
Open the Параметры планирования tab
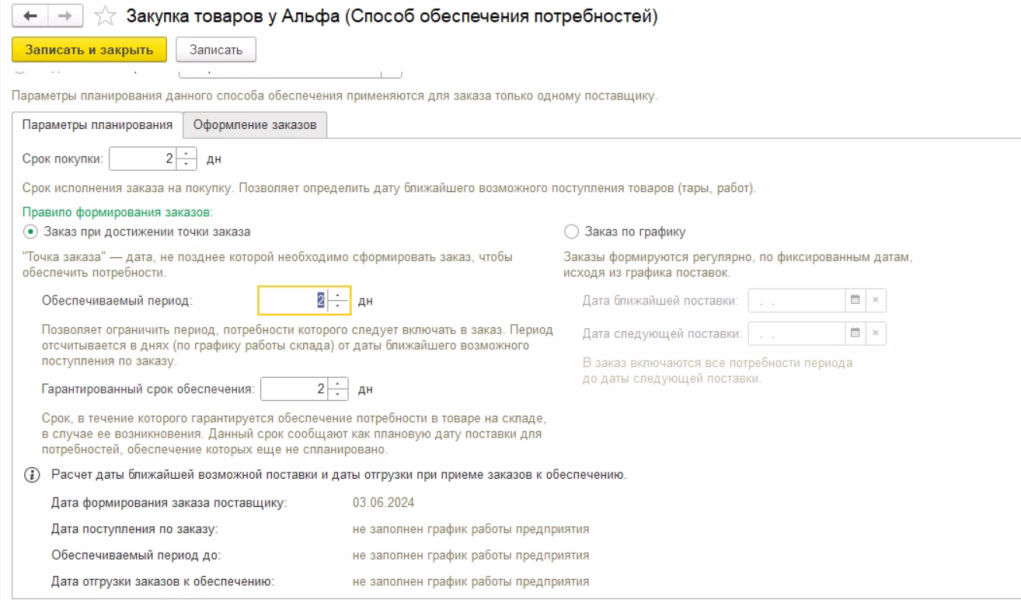[97, 125]
